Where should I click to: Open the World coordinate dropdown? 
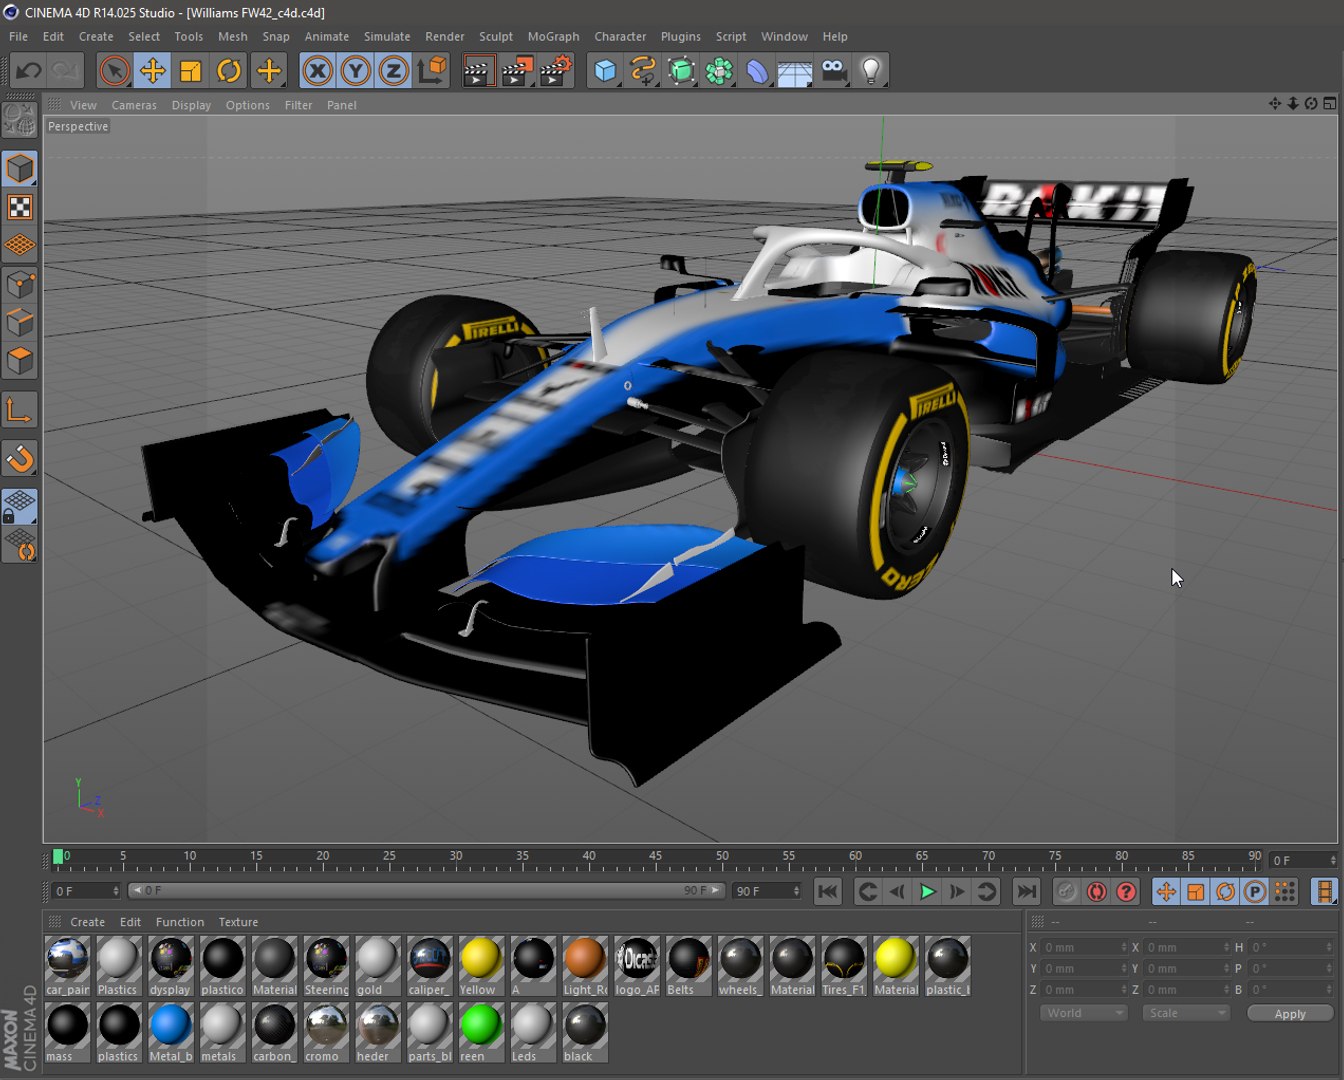tap(1084, 1013)
